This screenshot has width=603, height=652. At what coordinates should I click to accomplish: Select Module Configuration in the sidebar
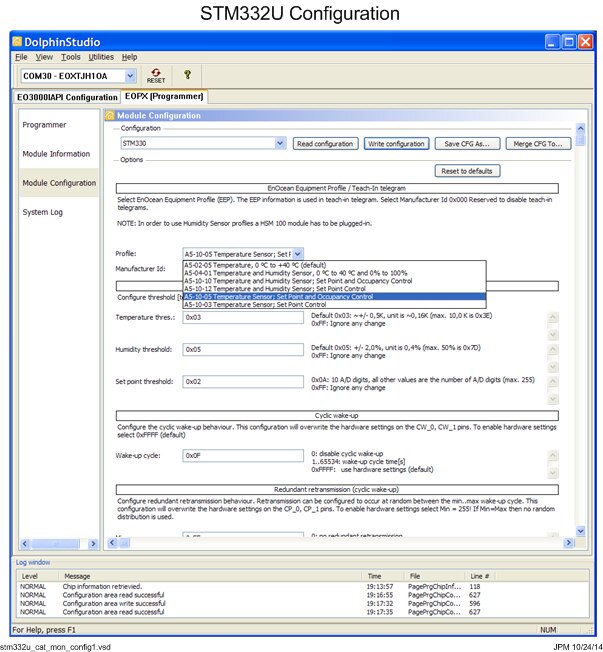59,183
